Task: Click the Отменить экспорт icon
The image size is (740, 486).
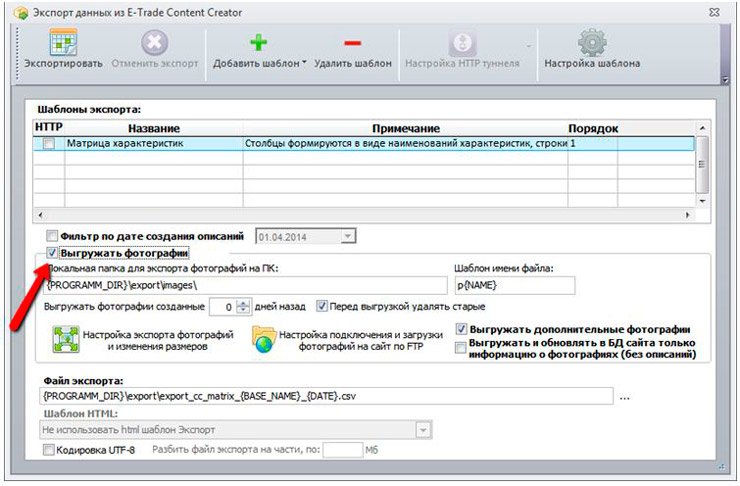Action: 154,42
